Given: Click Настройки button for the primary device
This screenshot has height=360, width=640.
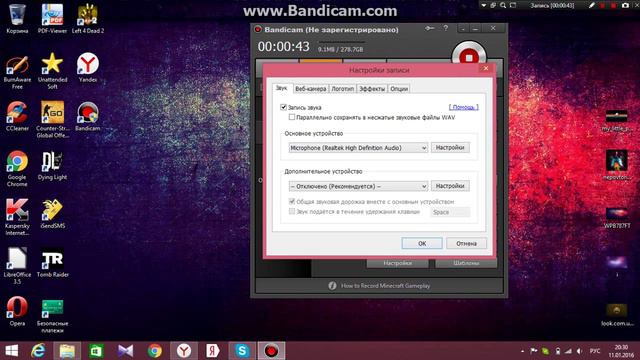Looking at the screenshot, I should (x=450, y=147).
